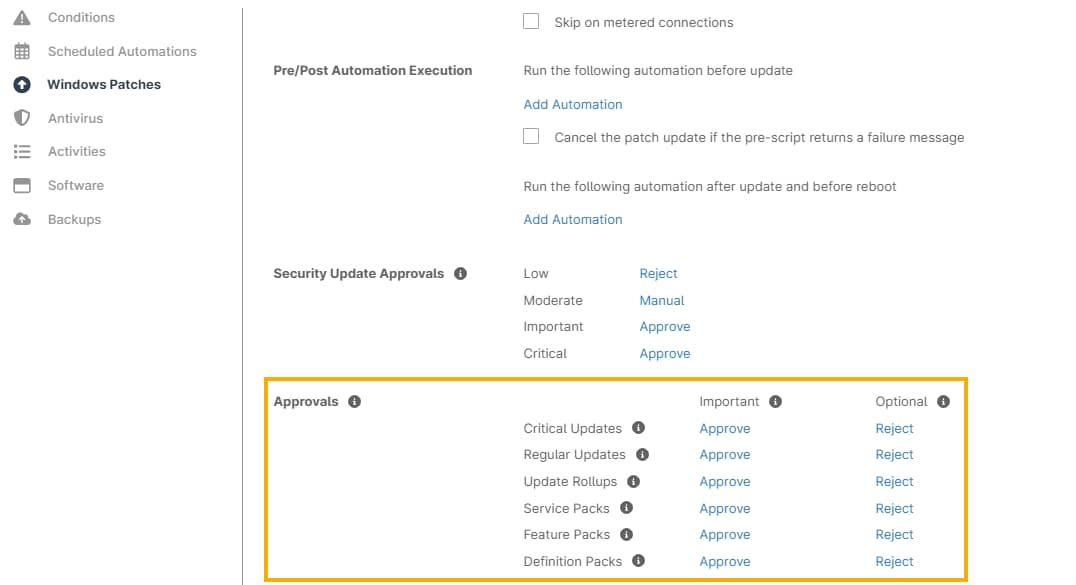Click info icon next to Definition Packs
The height and width of the screenshot is (585, 1076).
(x=638, y=561)
